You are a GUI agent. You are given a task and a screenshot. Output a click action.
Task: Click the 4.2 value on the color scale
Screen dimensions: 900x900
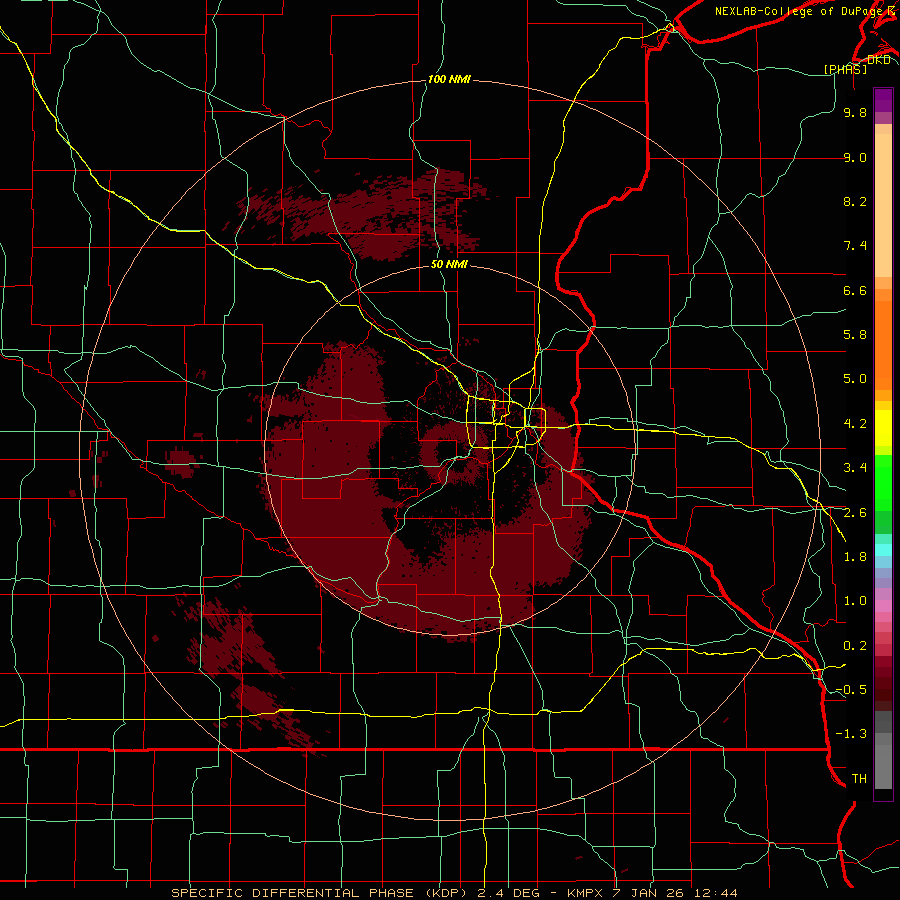pos(855,424)
